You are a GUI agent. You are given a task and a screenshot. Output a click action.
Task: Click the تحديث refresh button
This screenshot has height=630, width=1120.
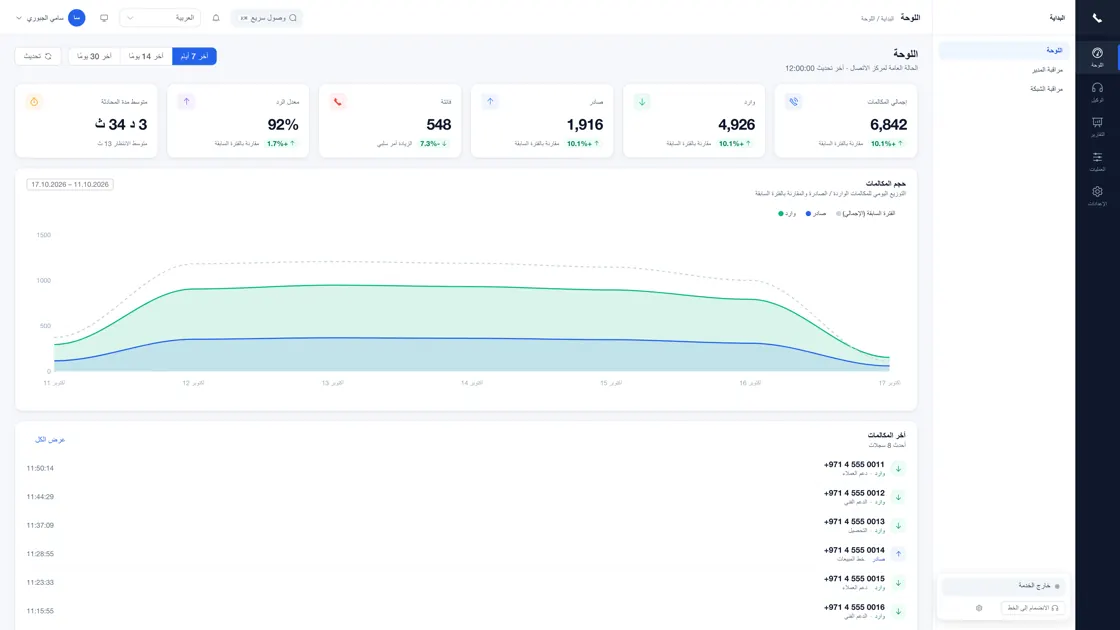tap(38, 56)
